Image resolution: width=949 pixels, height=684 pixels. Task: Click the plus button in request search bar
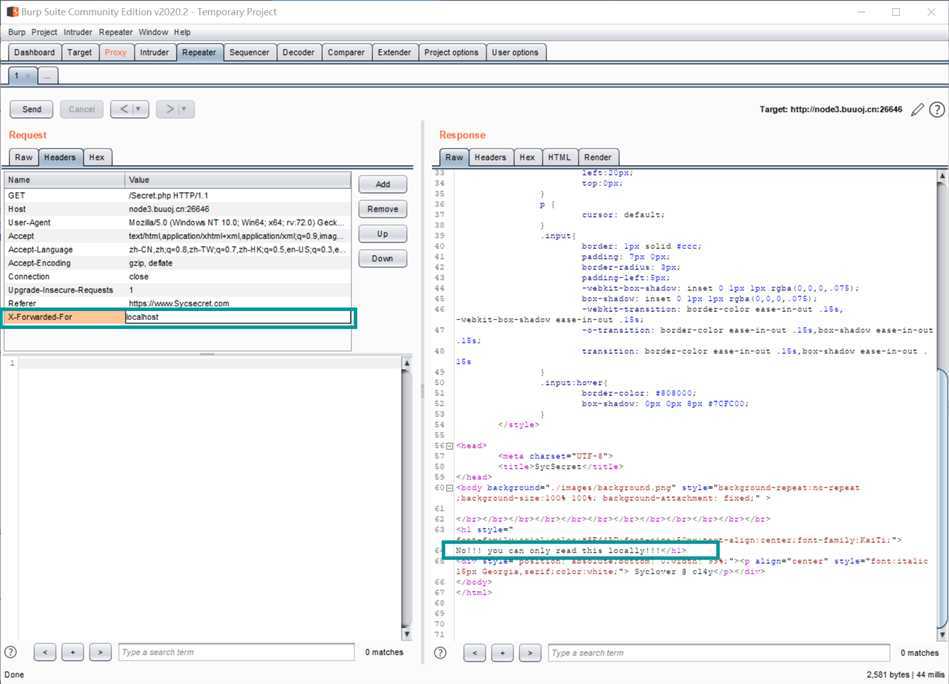(x=73, y=652)
